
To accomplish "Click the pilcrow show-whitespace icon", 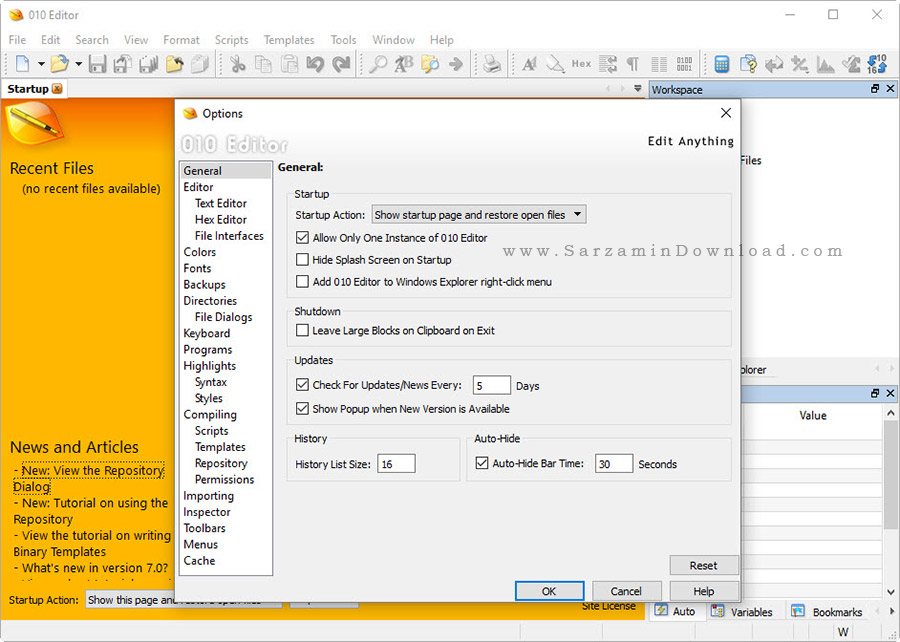I will [x=633, y=64].
